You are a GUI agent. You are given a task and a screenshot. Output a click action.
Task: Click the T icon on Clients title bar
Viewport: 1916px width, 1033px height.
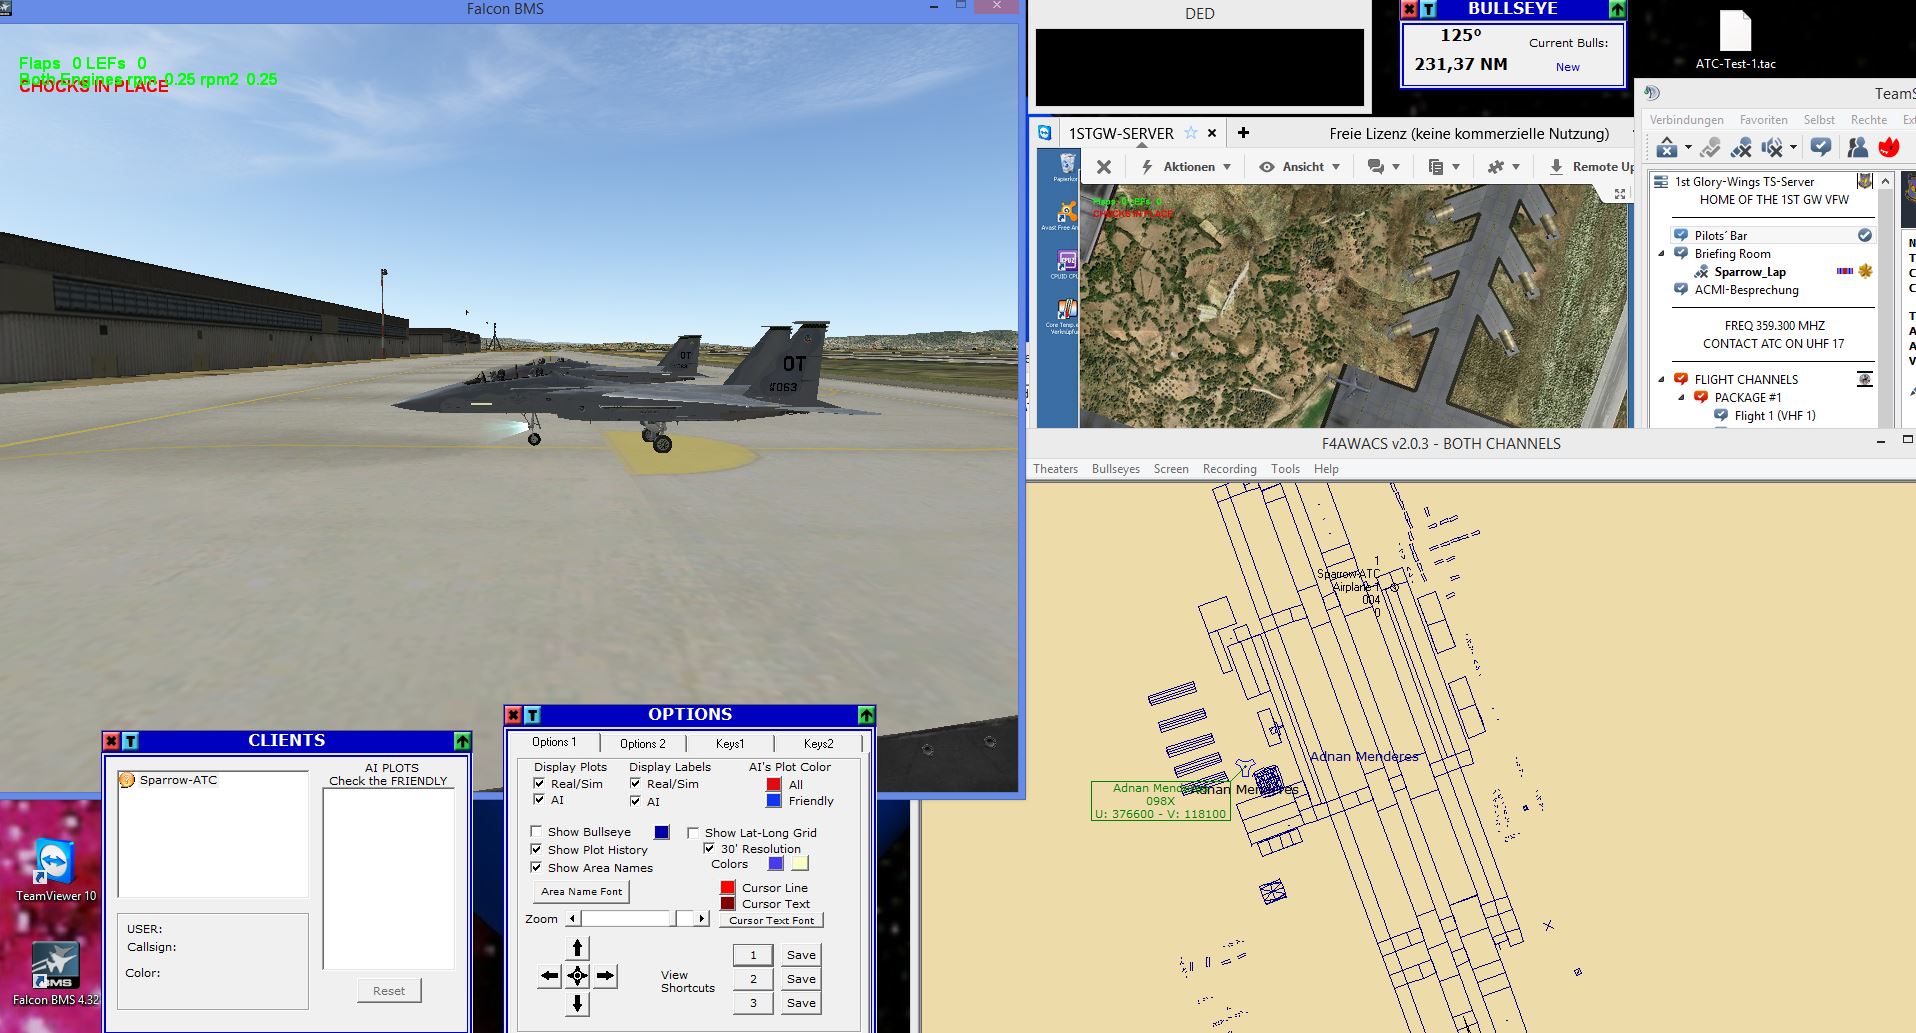coord(130,741)
